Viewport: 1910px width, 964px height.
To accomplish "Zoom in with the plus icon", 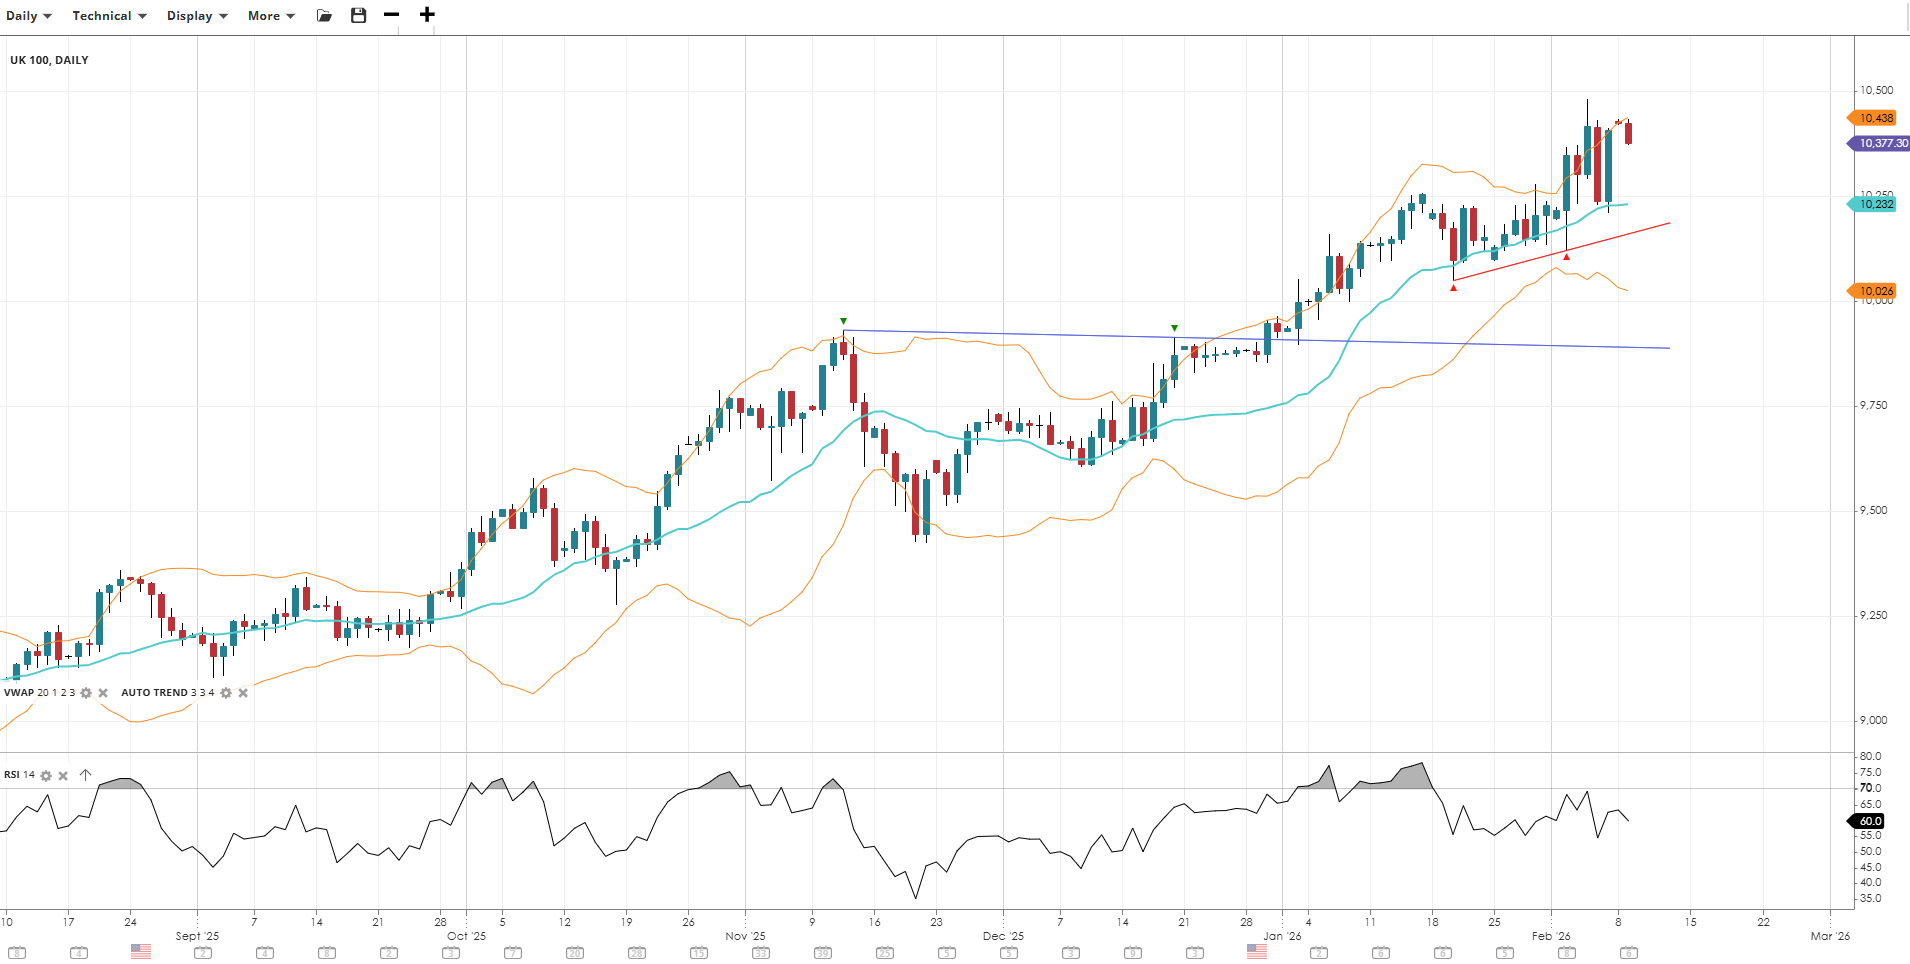I will [427, 15].
